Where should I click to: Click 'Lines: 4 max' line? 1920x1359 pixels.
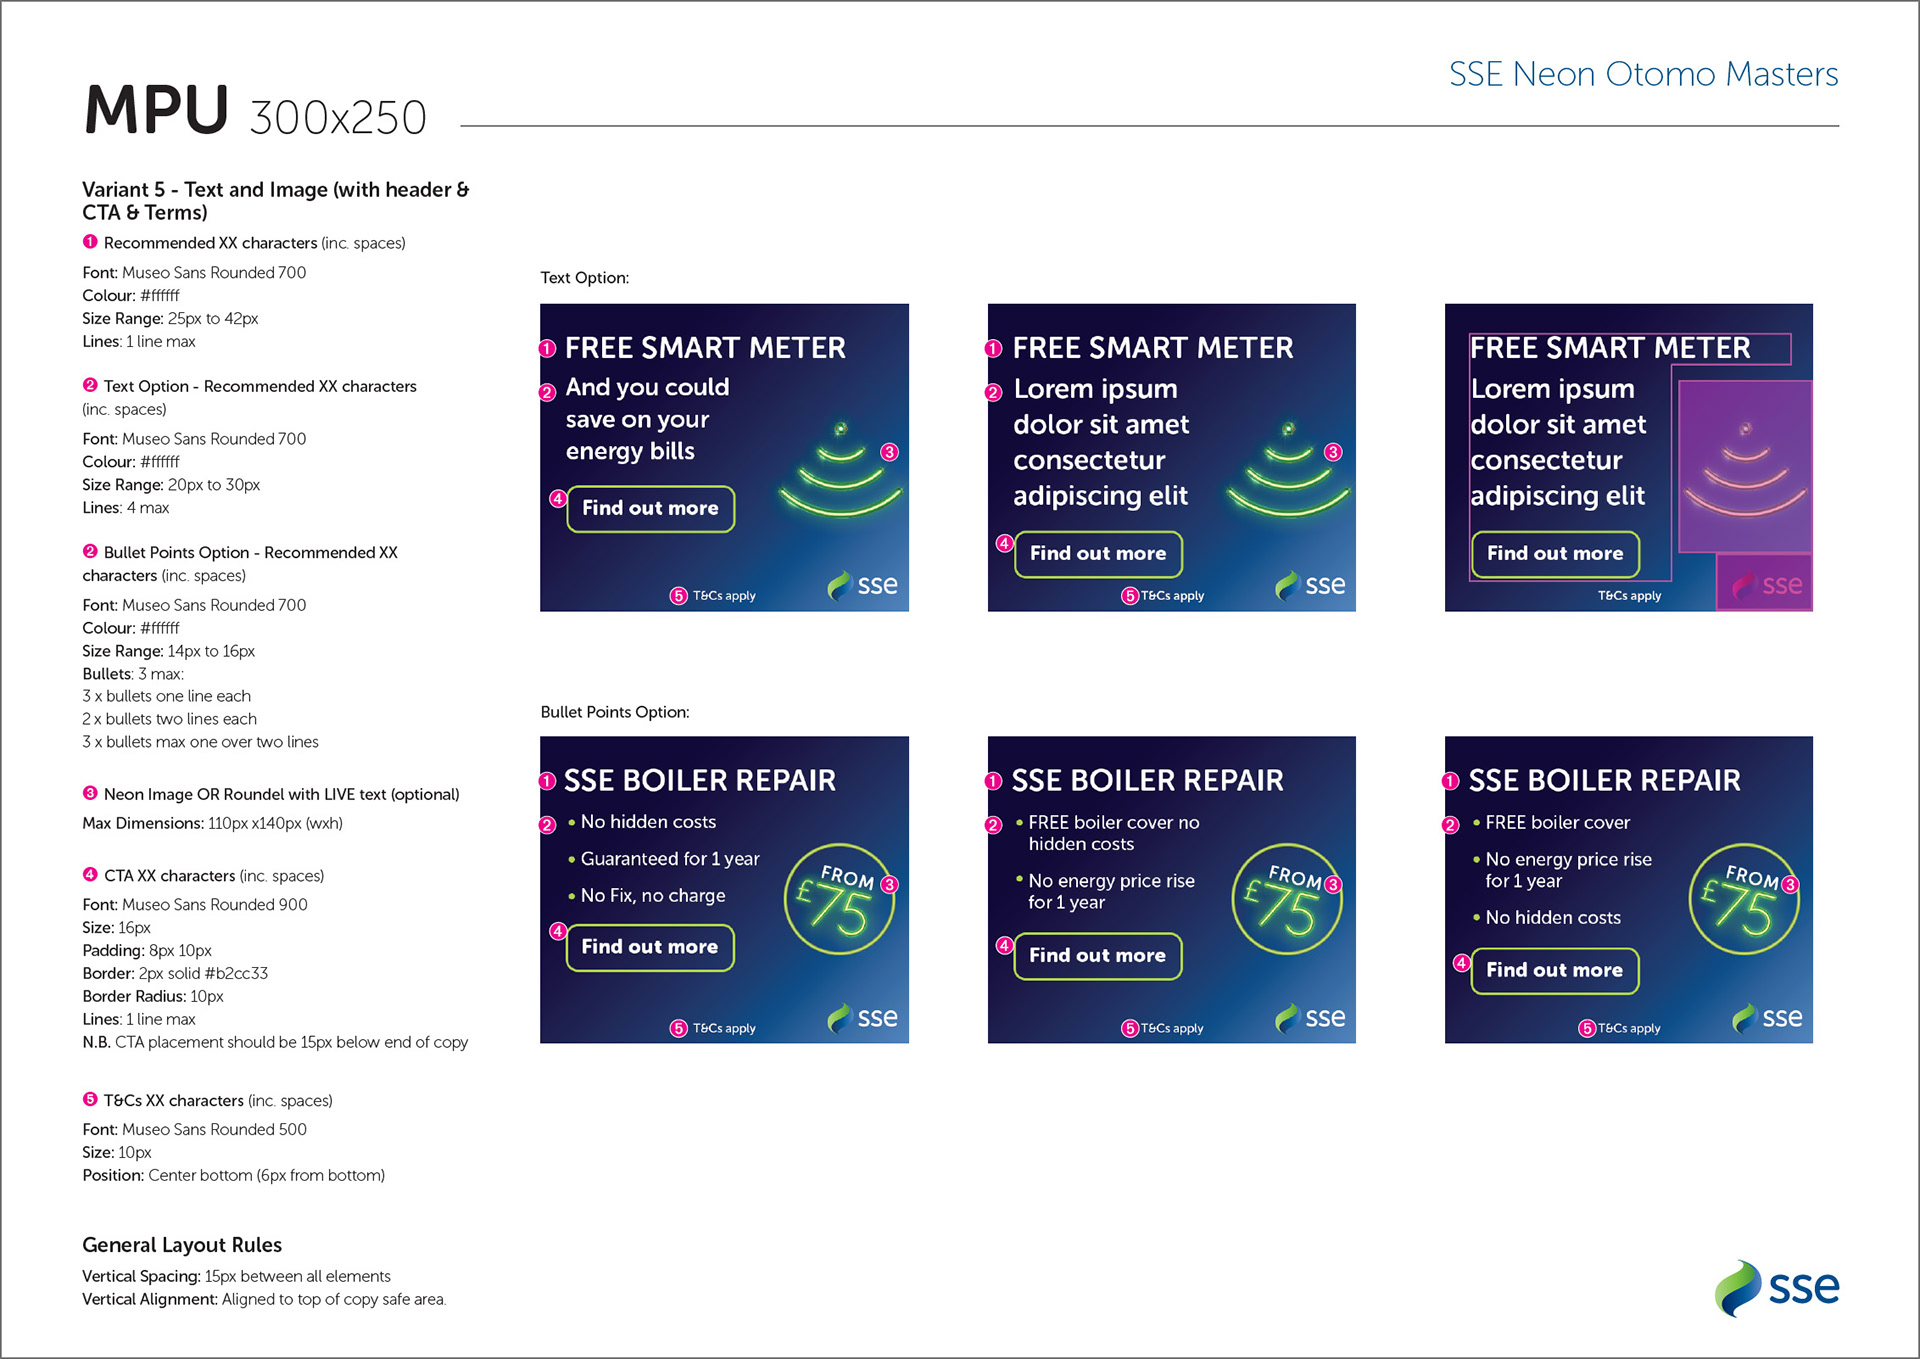pyautogui.click(x=126, y=508)
